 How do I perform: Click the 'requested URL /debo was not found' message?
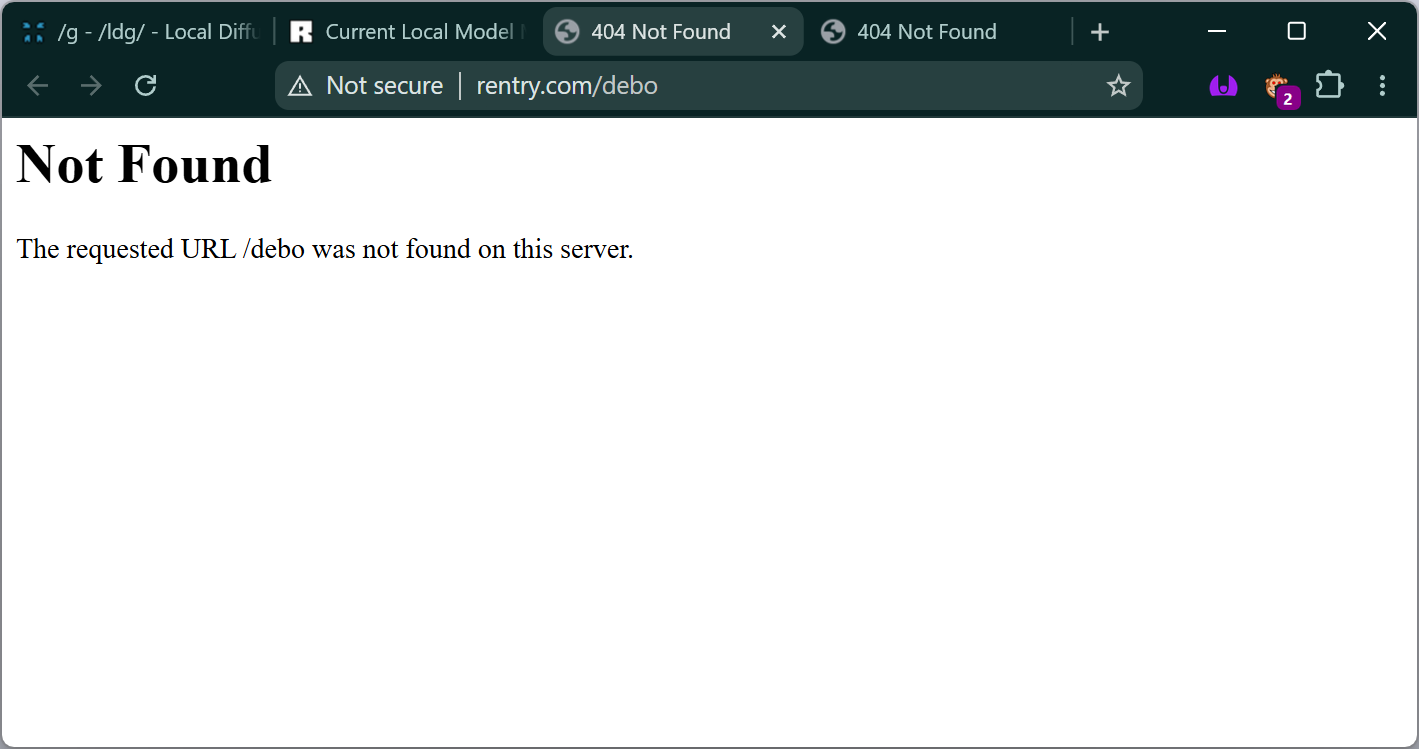click(x=325, y=249)
